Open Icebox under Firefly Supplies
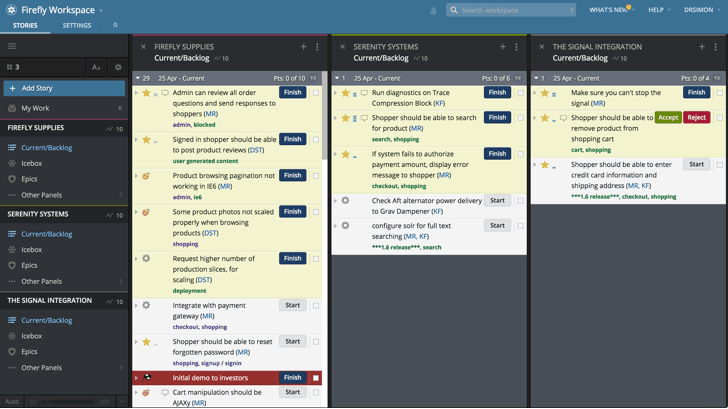Viewport: 728px width, 409px height. tap(31, 163)
